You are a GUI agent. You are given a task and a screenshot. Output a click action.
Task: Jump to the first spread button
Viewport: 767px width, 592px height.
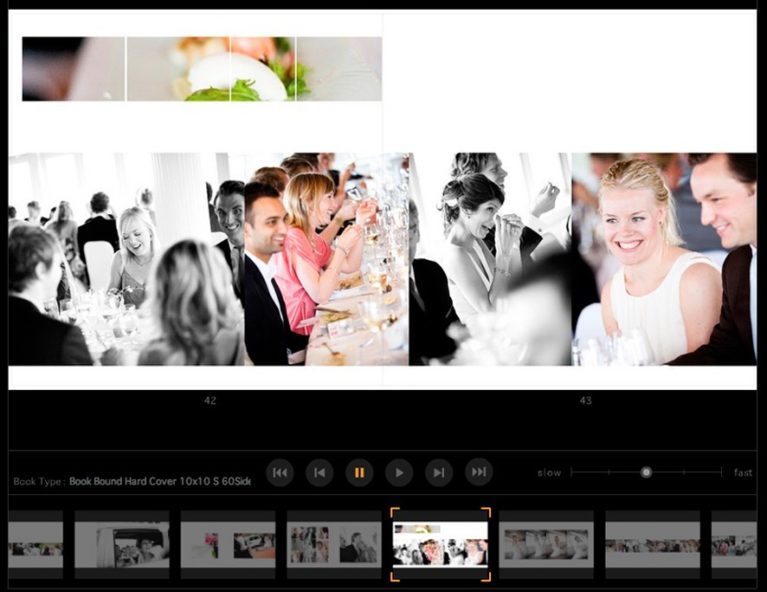pyautogui.click(x=280, y=472)
